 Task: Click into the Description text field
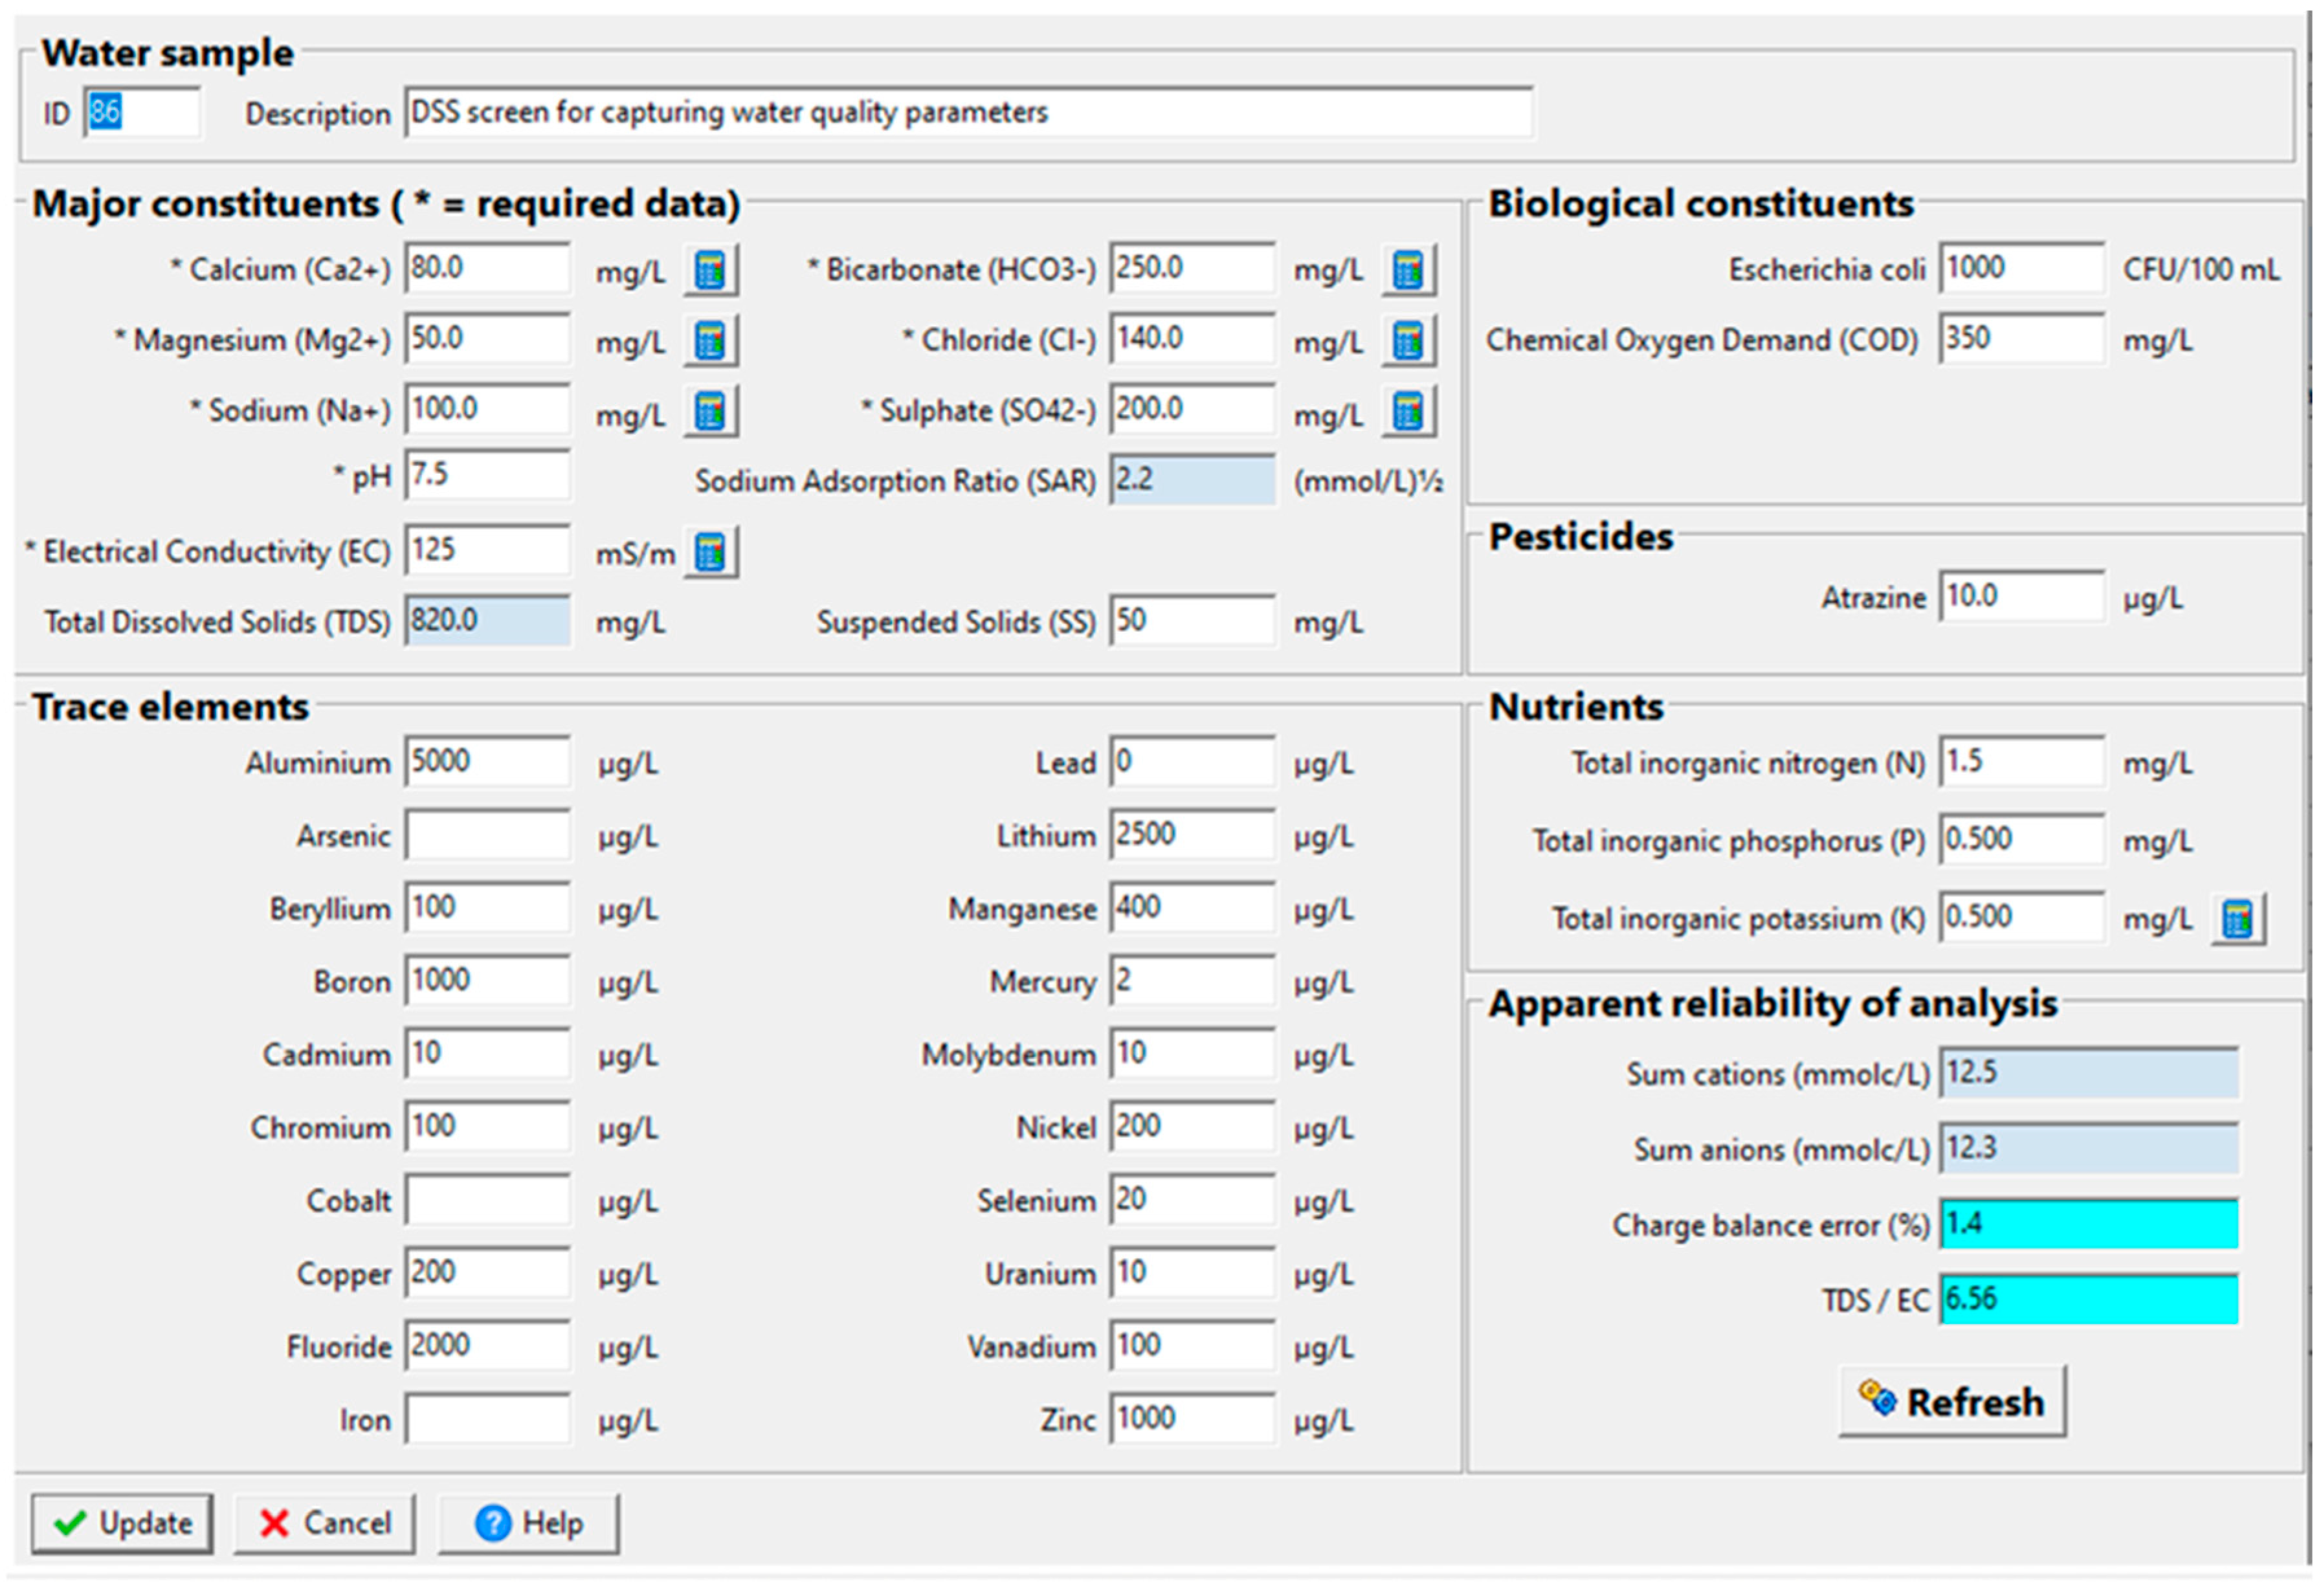(x=967, y=112)
